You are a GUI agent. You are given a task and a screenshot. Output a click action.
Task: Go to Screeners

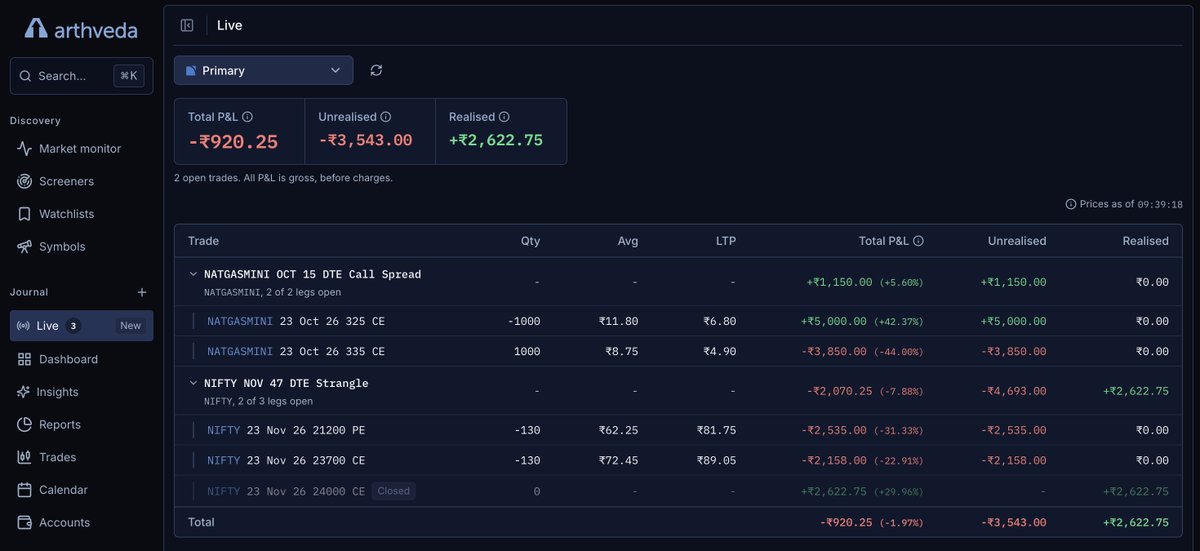coord(81,181)
